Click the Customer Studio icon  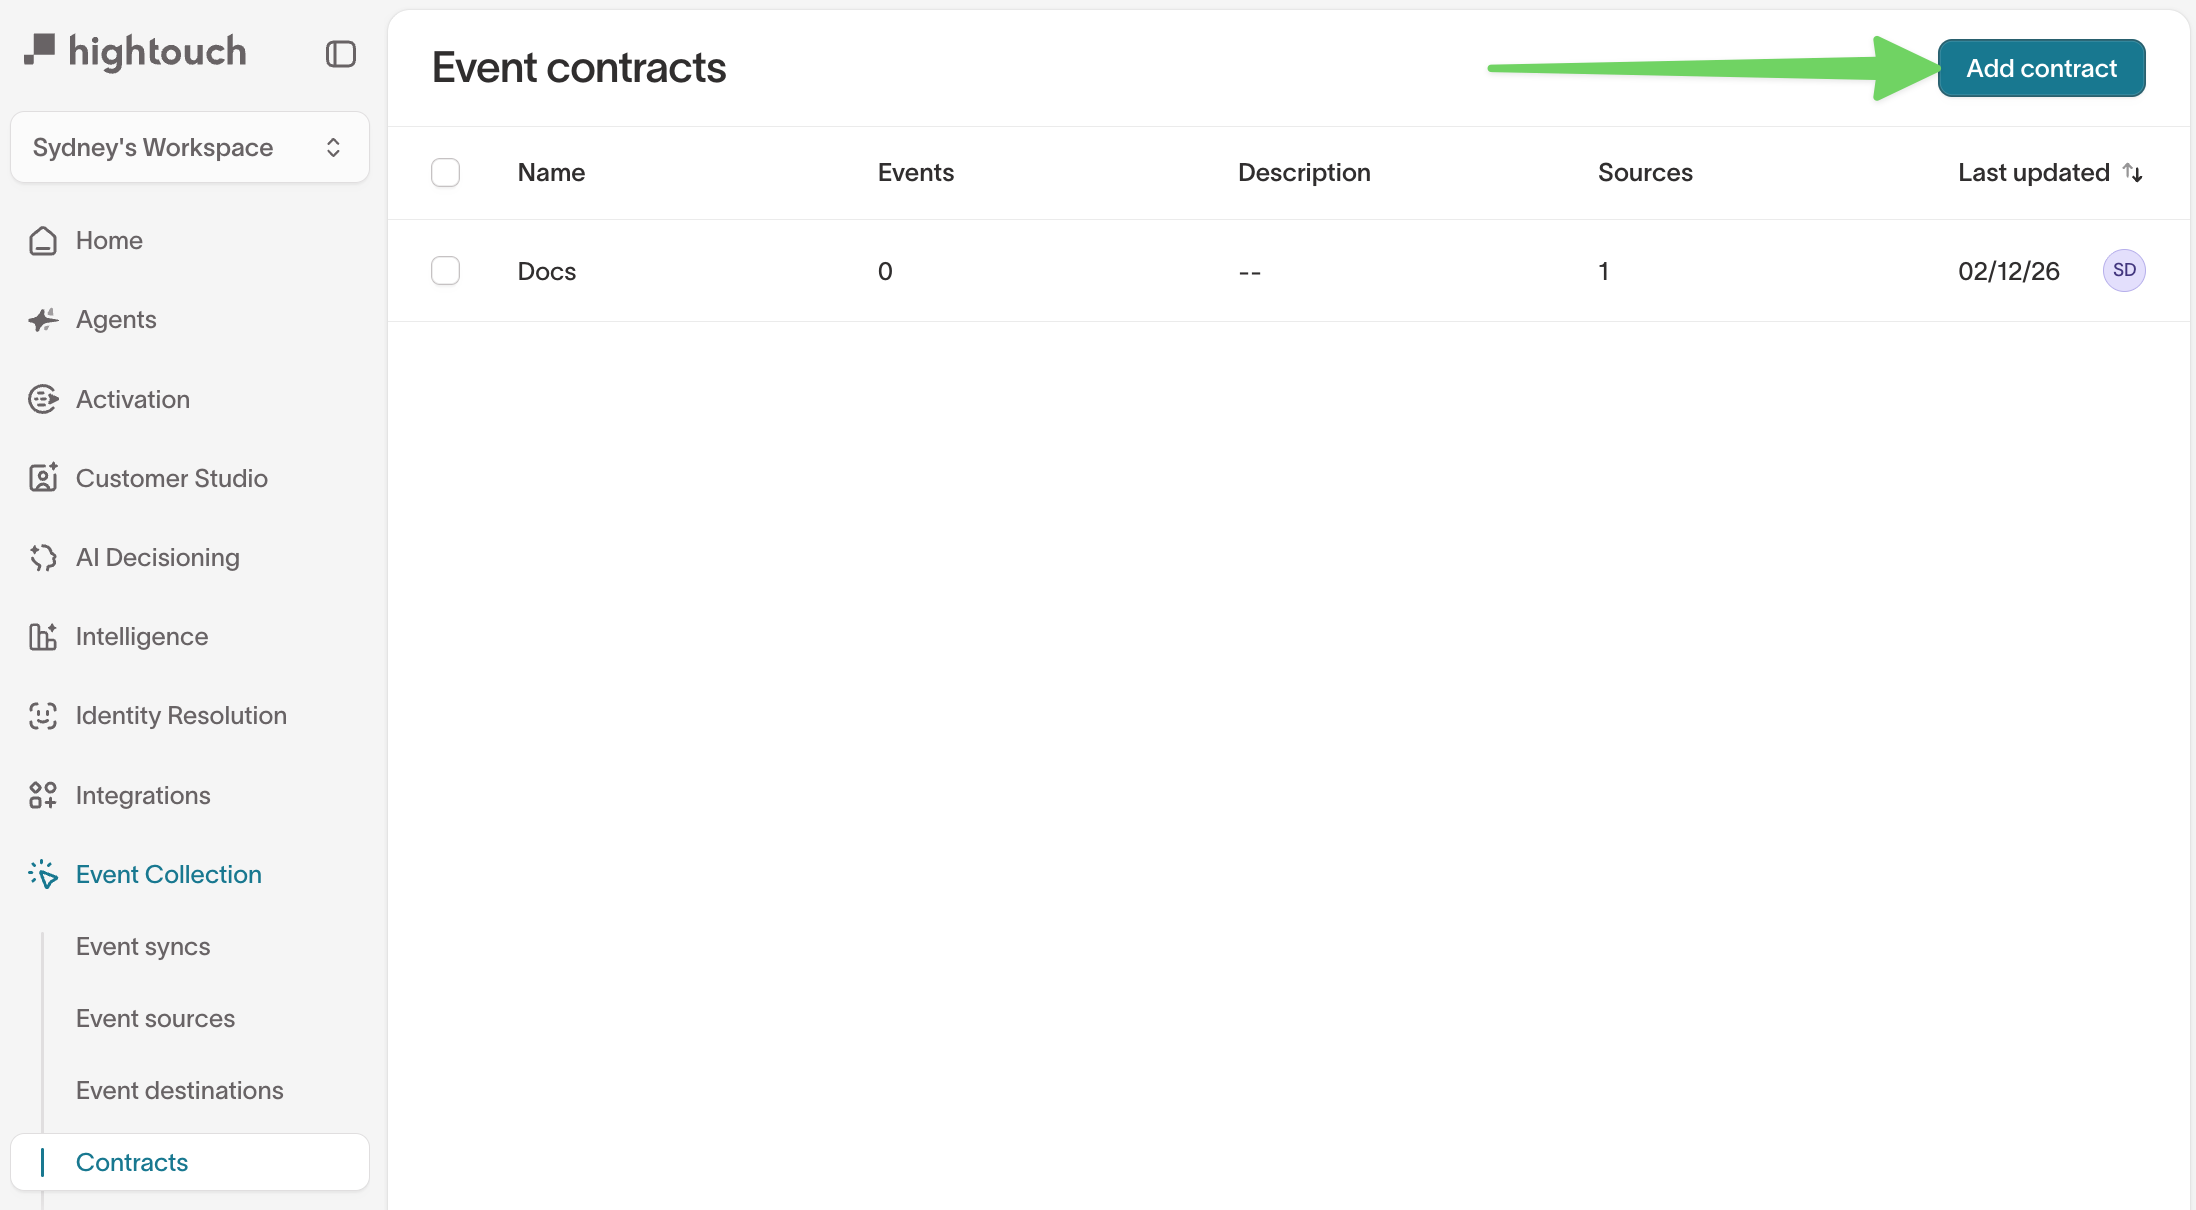pyautogui.click(x=42, y=478)
